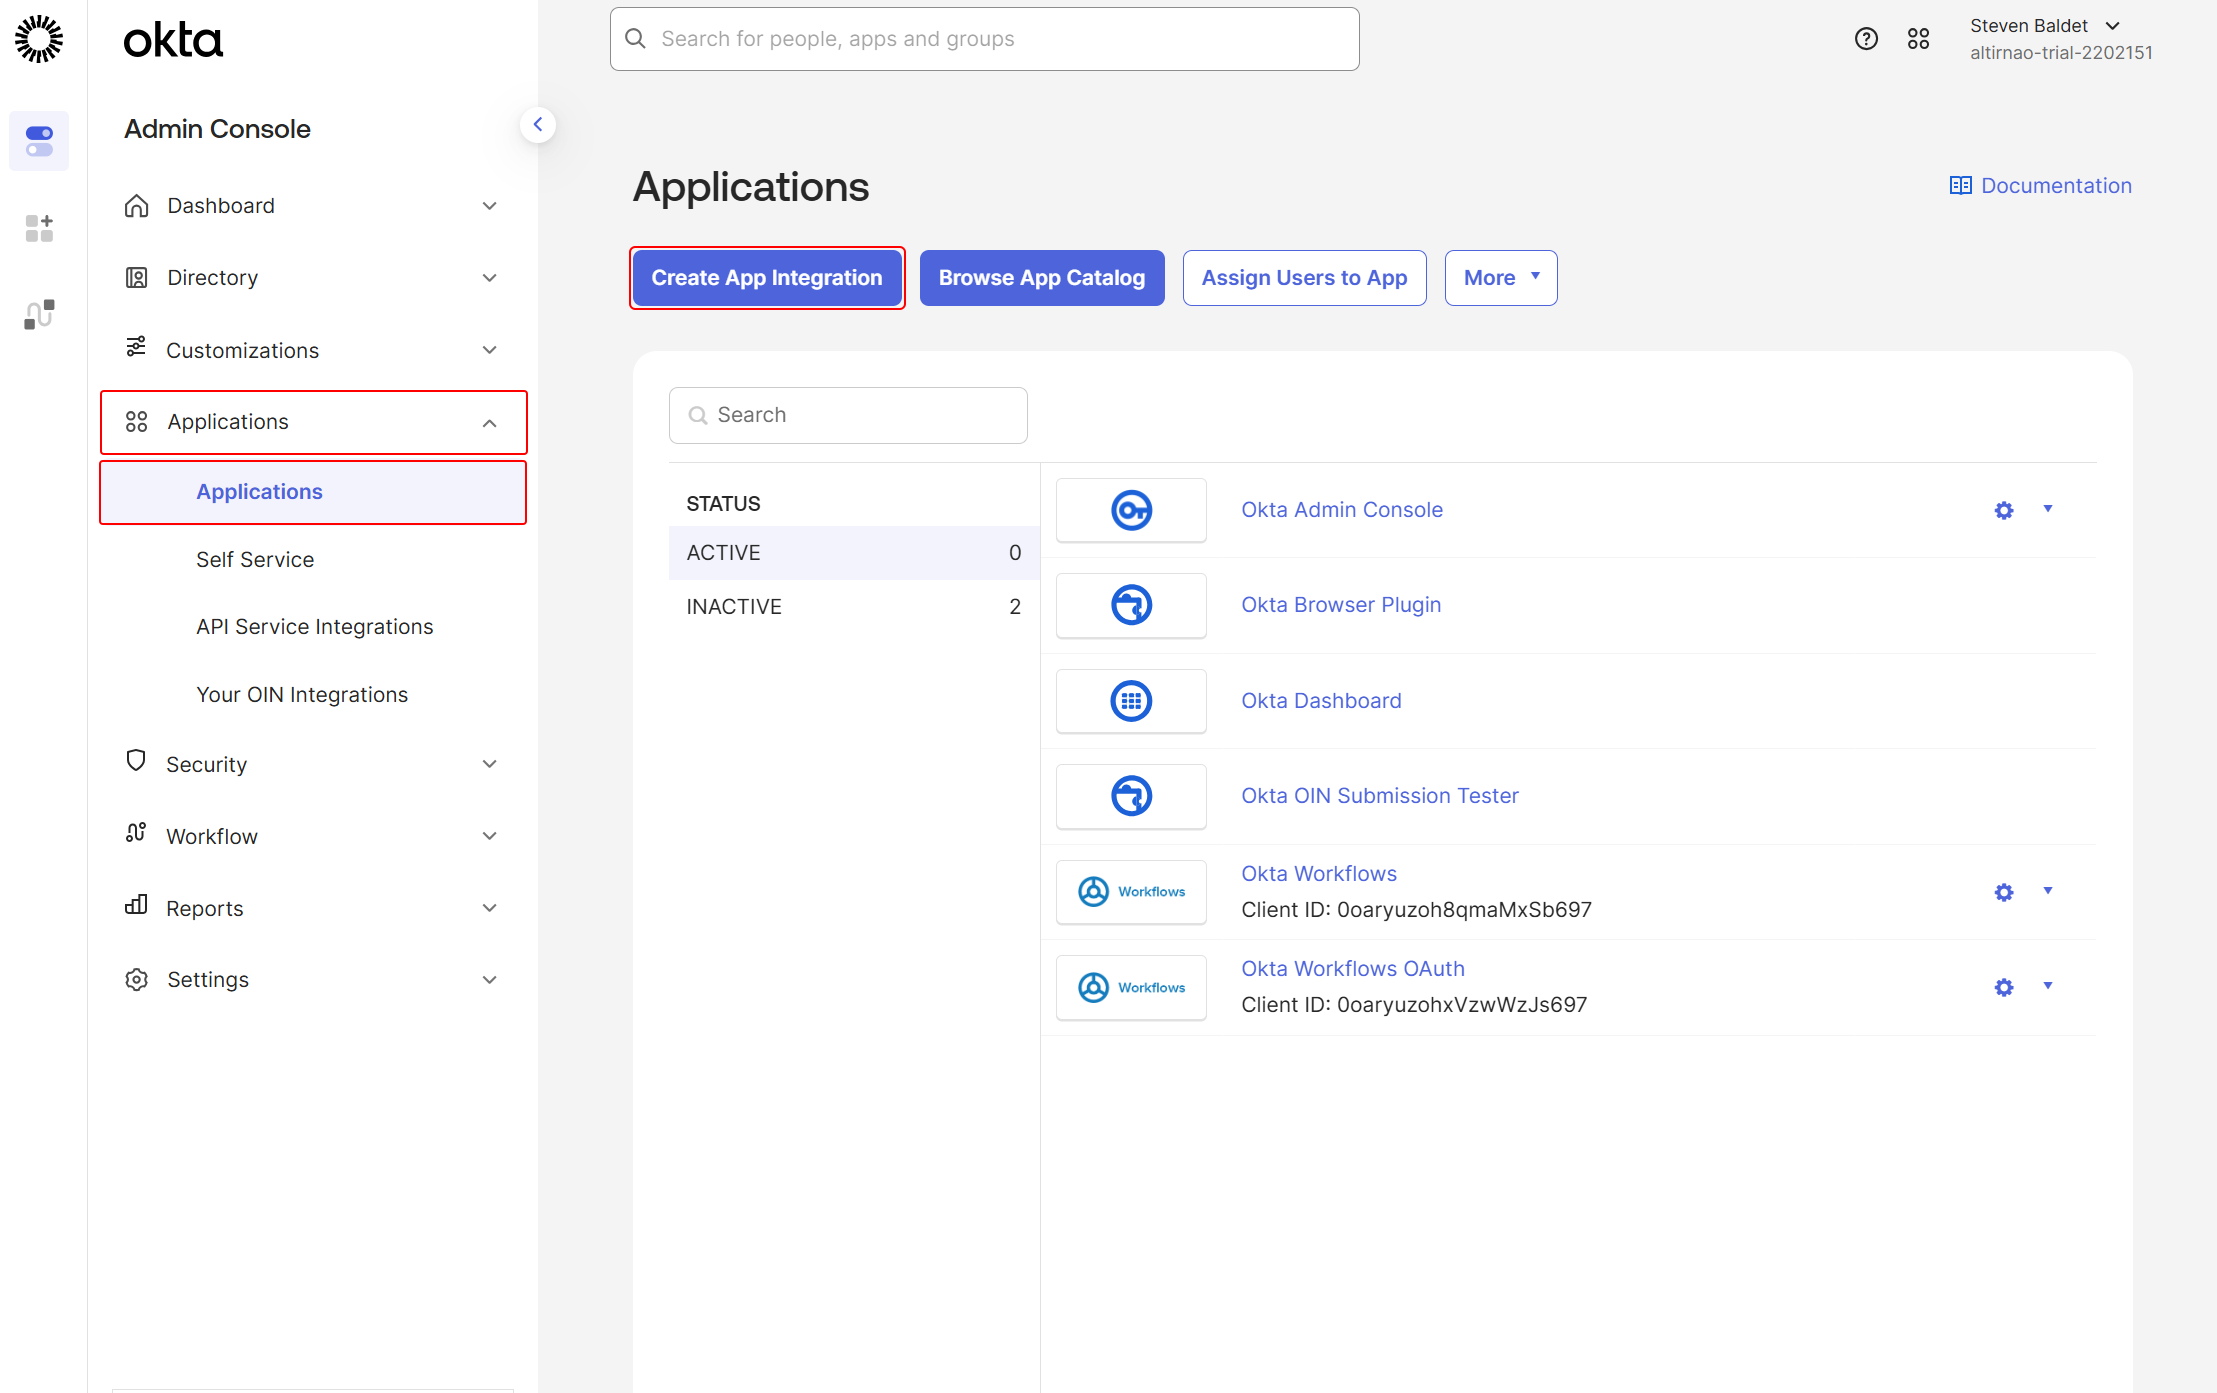Open the add-apps grid icon in rail

tap(39, 228)
